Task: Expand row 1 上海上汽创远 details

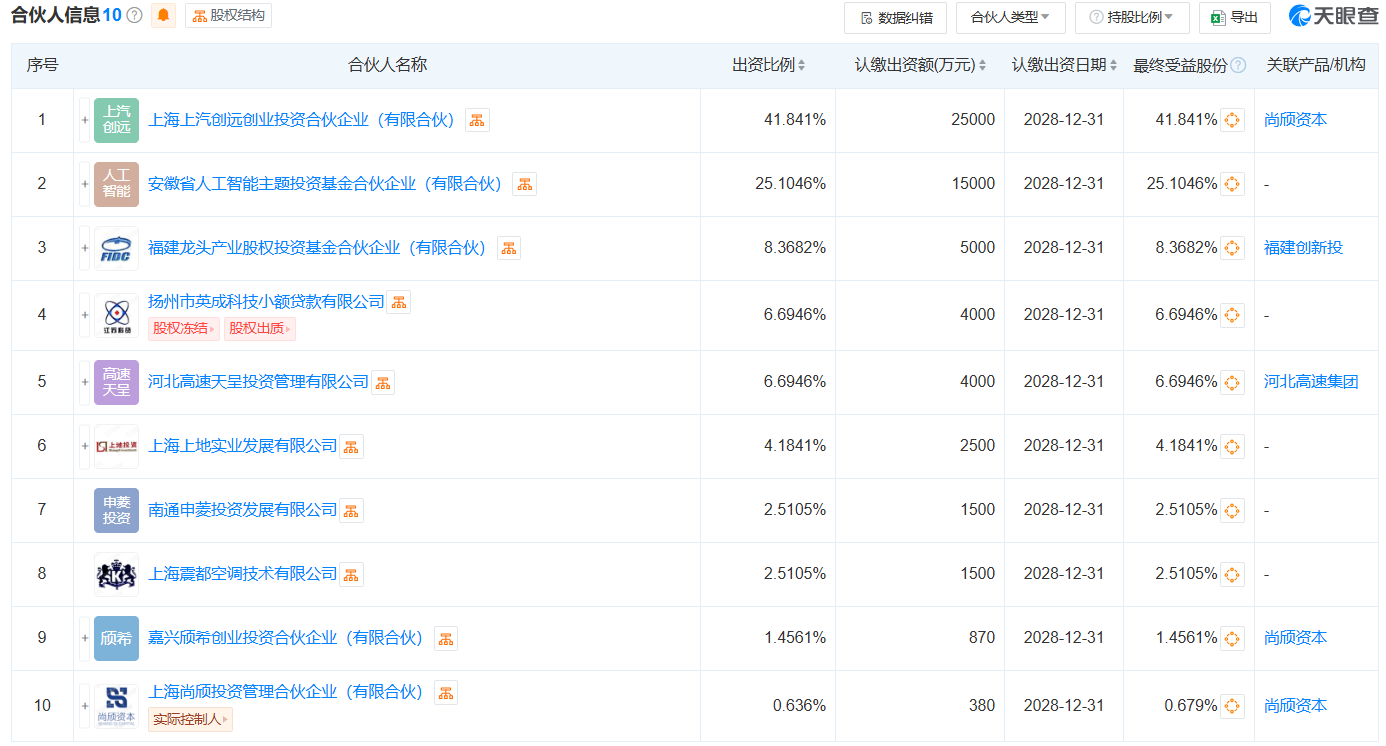Action: click(x=84, y=120)
